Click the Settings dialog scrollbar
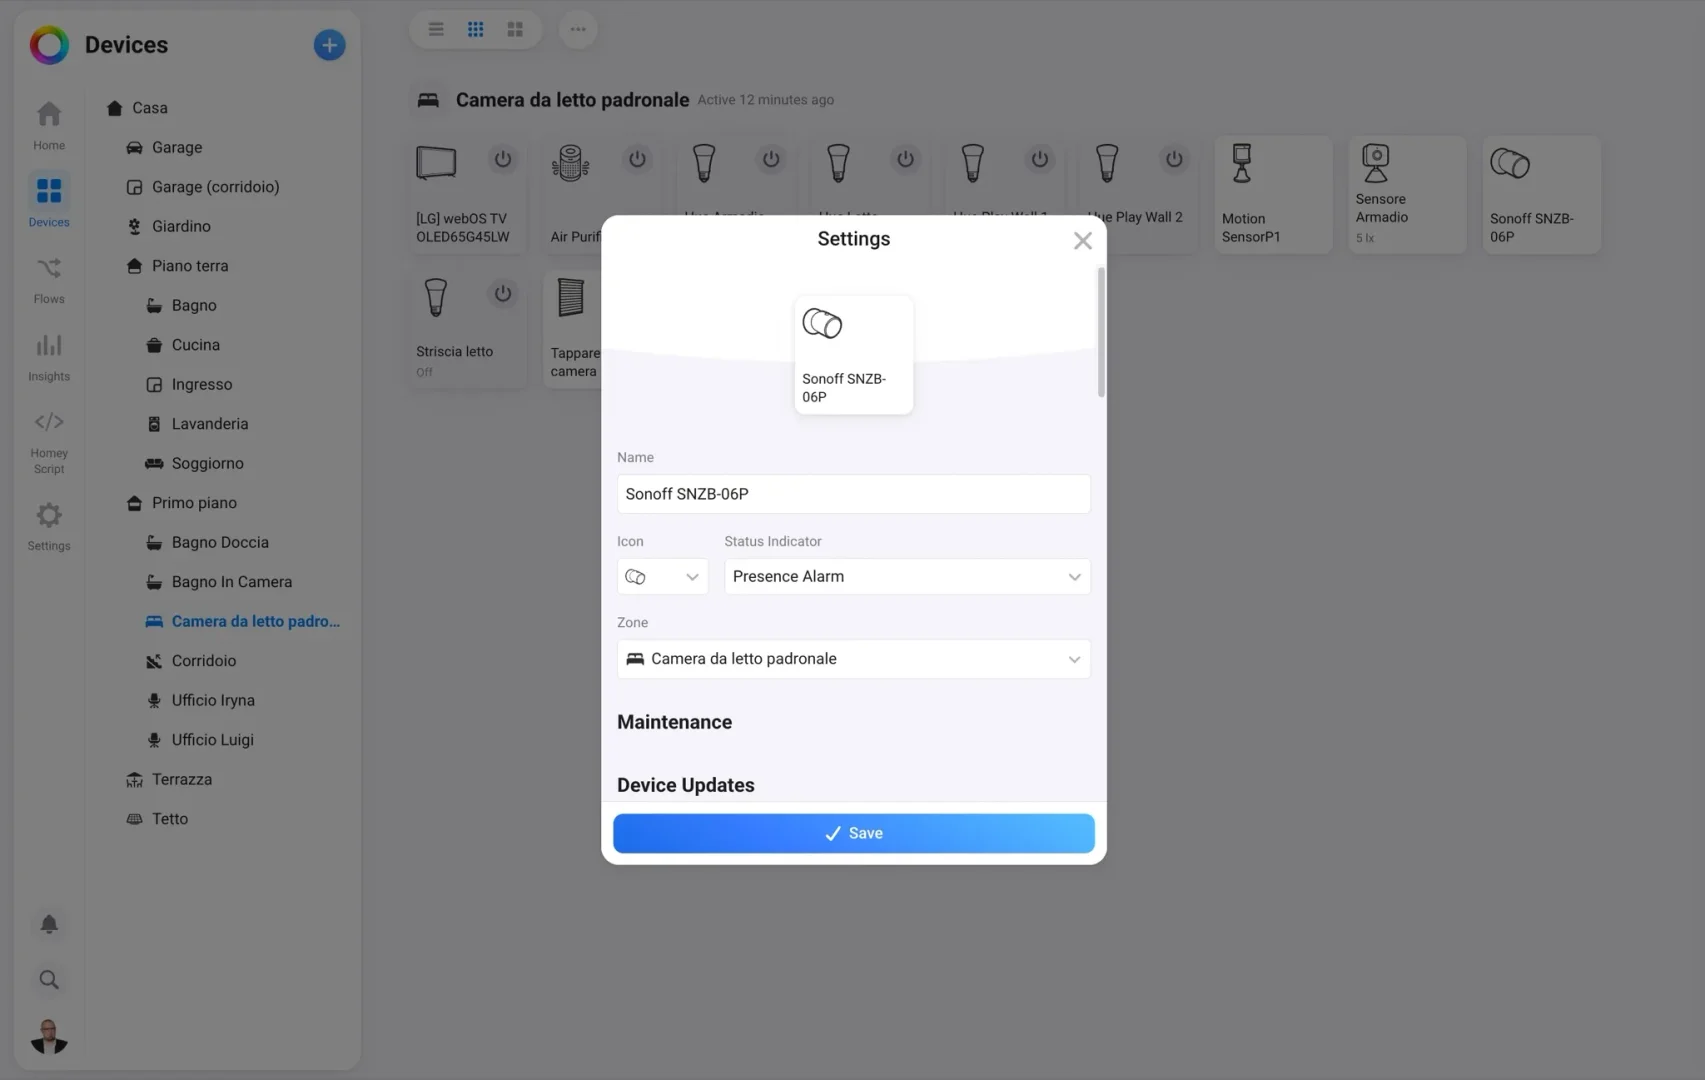The width and height of the screenshot is (1705, 1080). (1101, 332)
